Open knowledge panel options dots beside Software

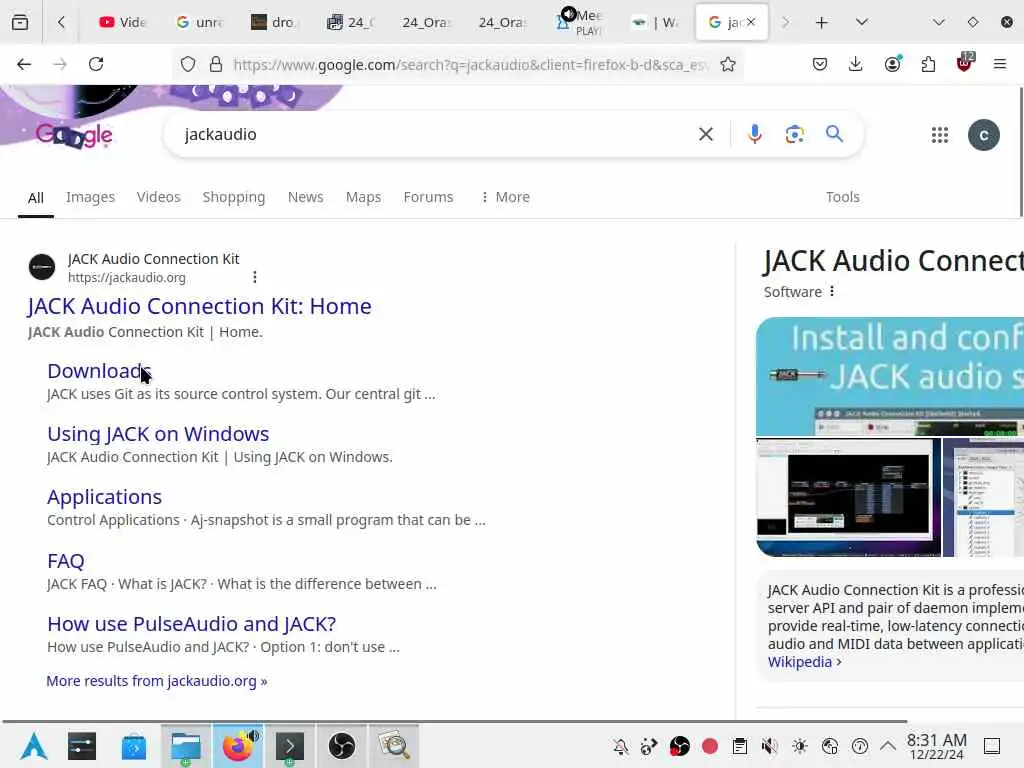(x=831, y=291)
